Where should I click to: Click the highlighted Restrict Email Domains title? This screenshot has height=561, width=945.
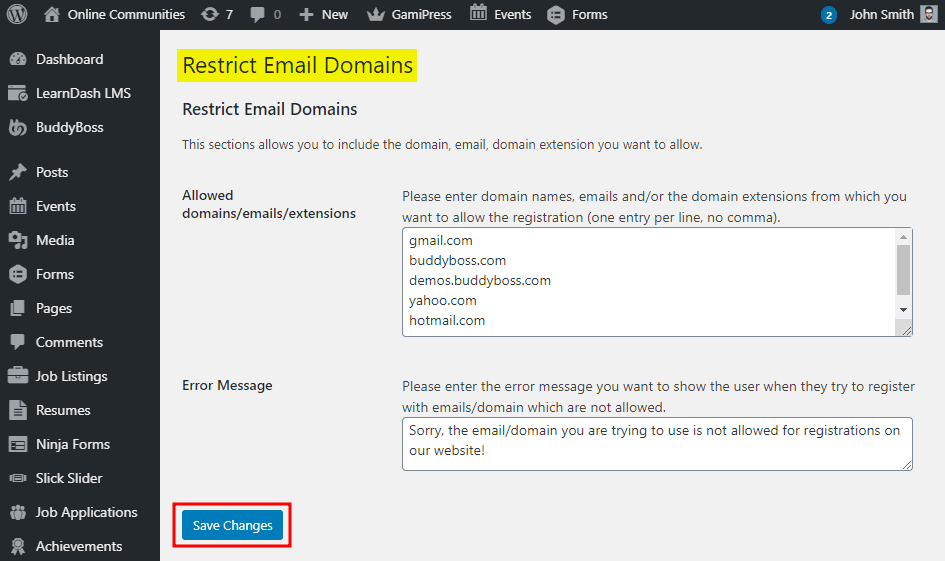297,65
